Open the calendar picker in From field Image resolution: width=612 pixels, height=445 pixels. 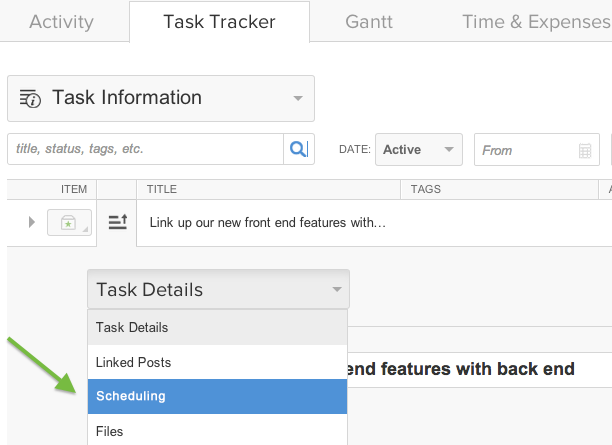coord(585,150)
